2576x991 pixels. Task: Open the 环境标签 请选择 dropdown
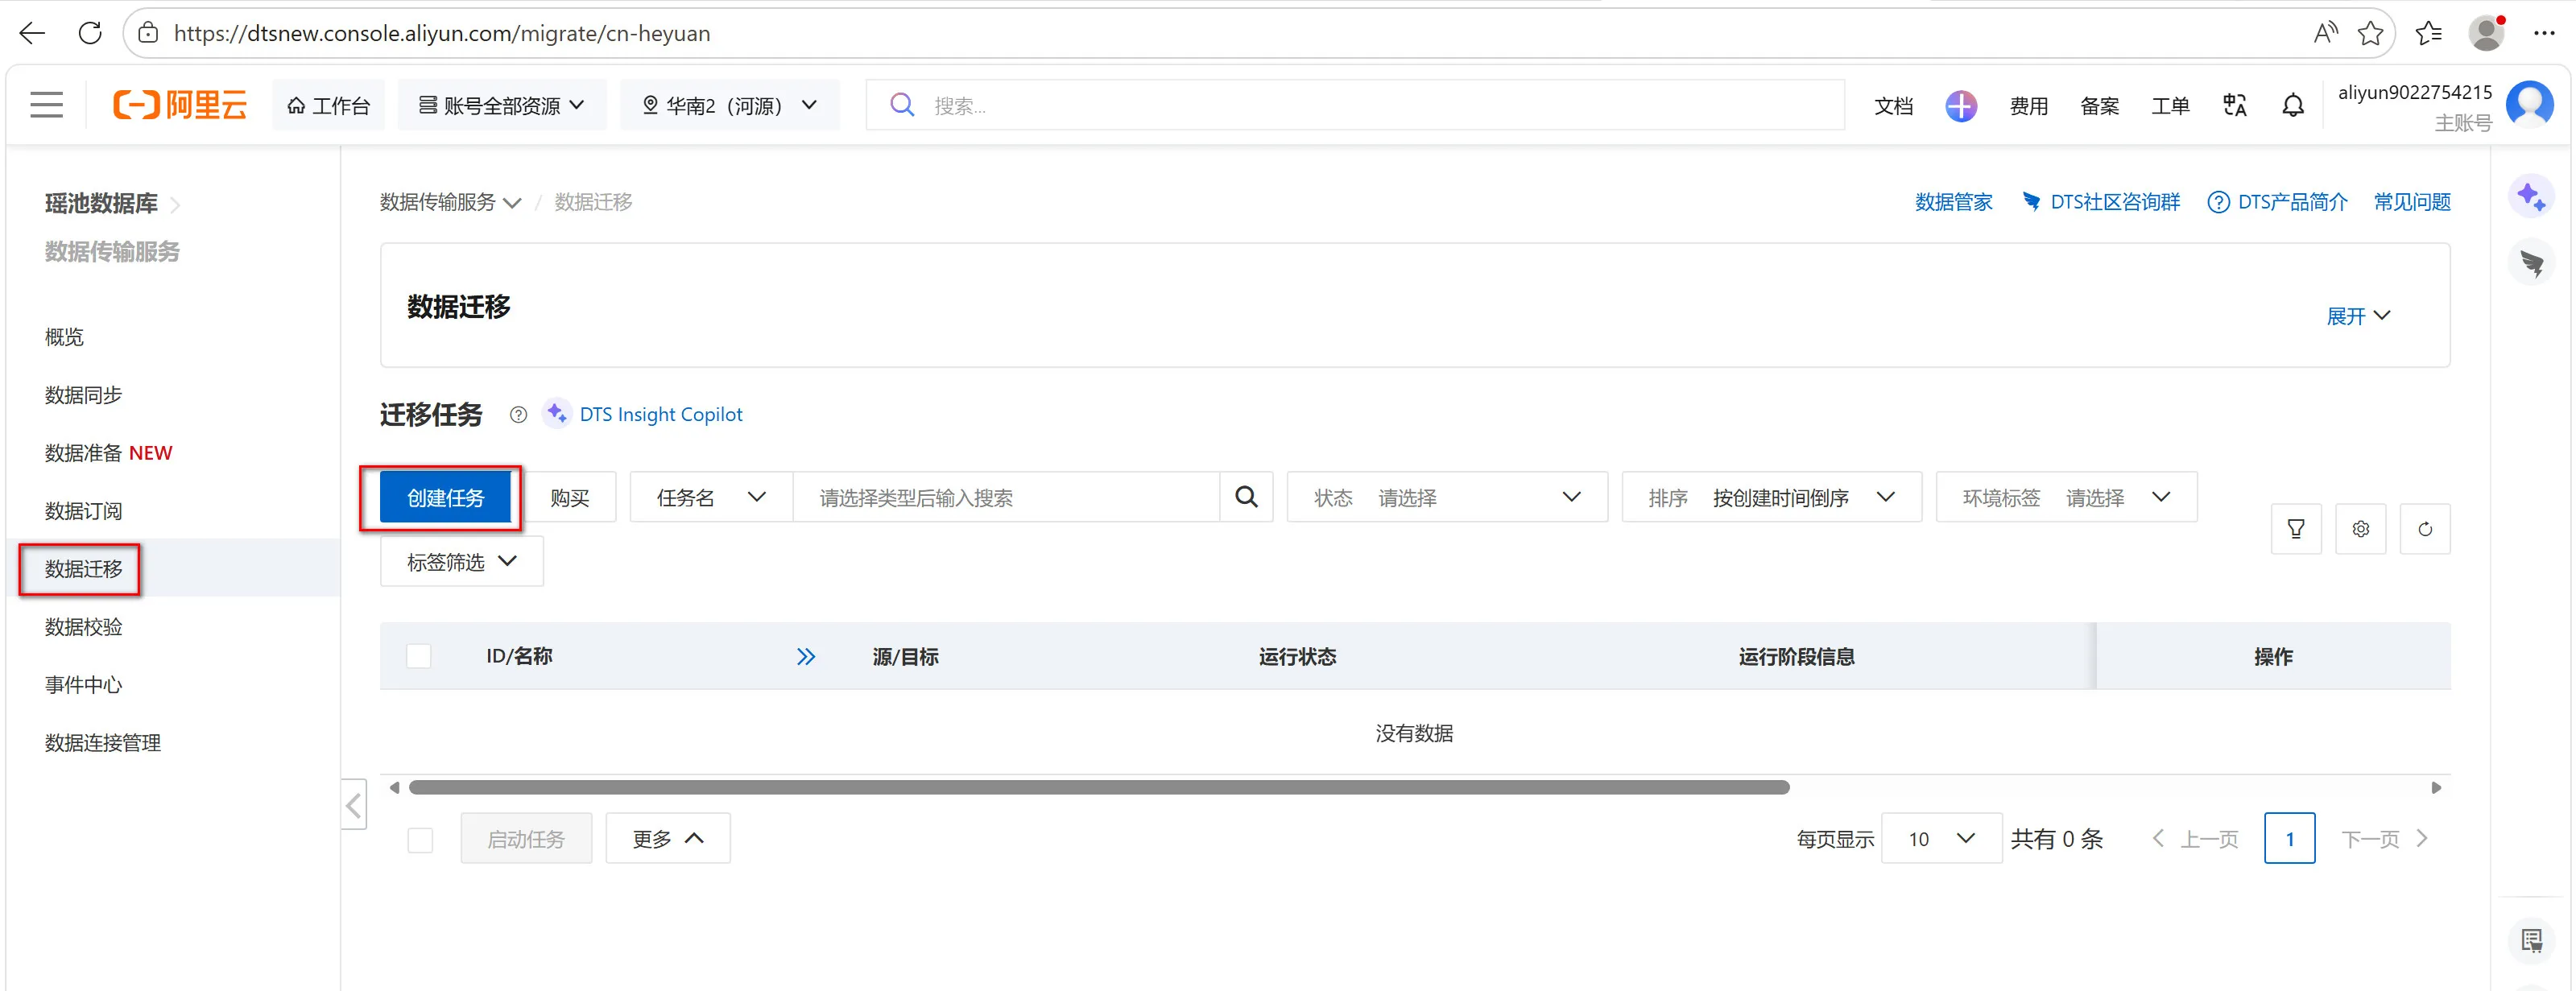2066,497
